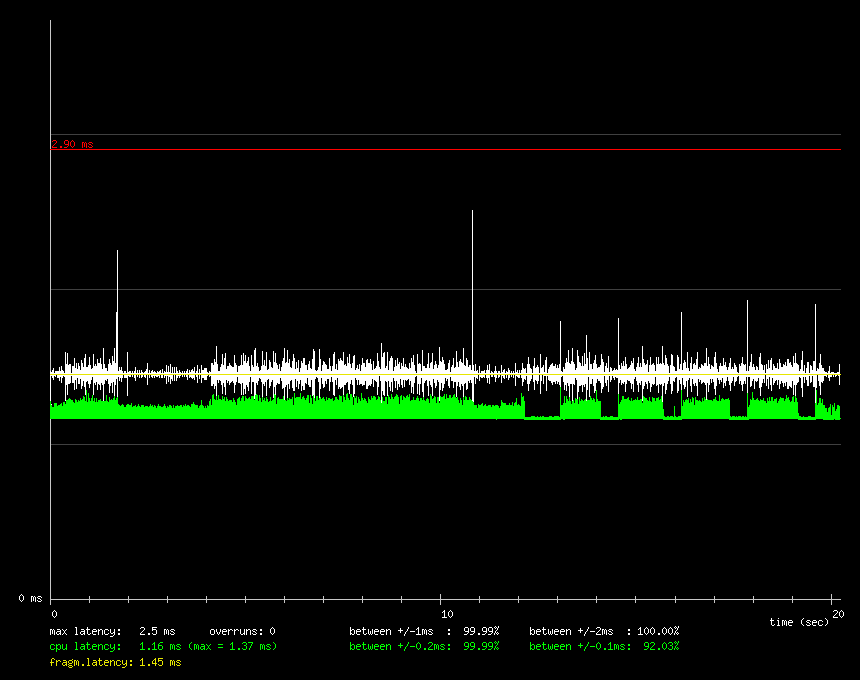This screenshot has height=680, width=860.
Task: Click the 0 second tick label on x-axis
Action: pos(54,614)
